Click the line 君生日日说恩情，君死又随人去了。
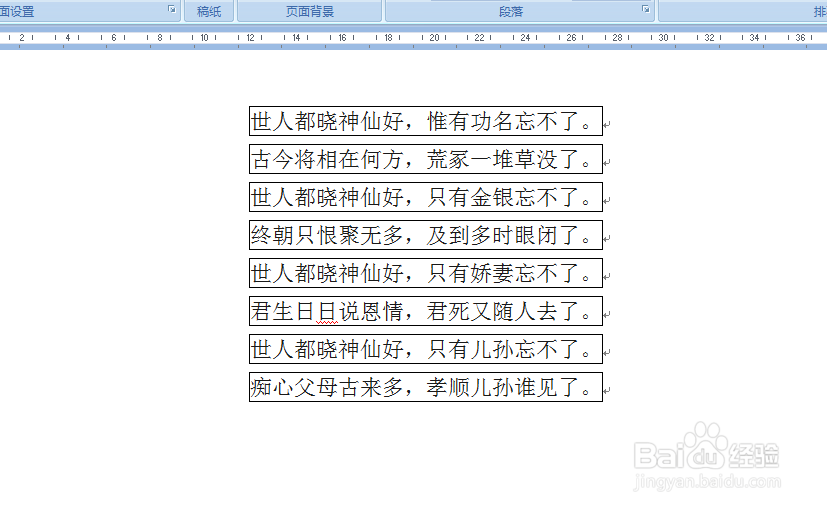This screenshot has height=510, width=827. tap(426, 311)
